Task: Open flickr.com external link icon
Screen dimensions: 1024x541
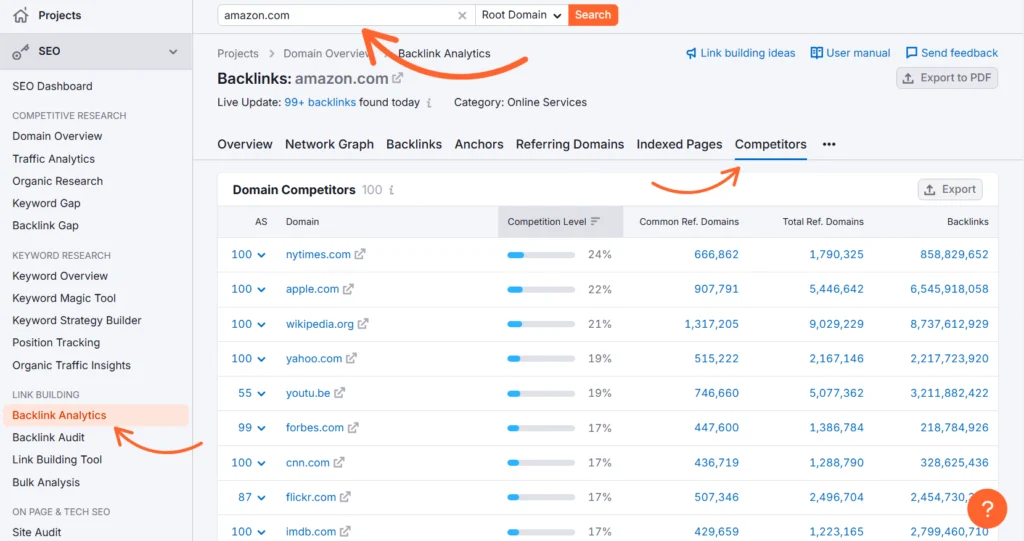Action: [345, 497]
